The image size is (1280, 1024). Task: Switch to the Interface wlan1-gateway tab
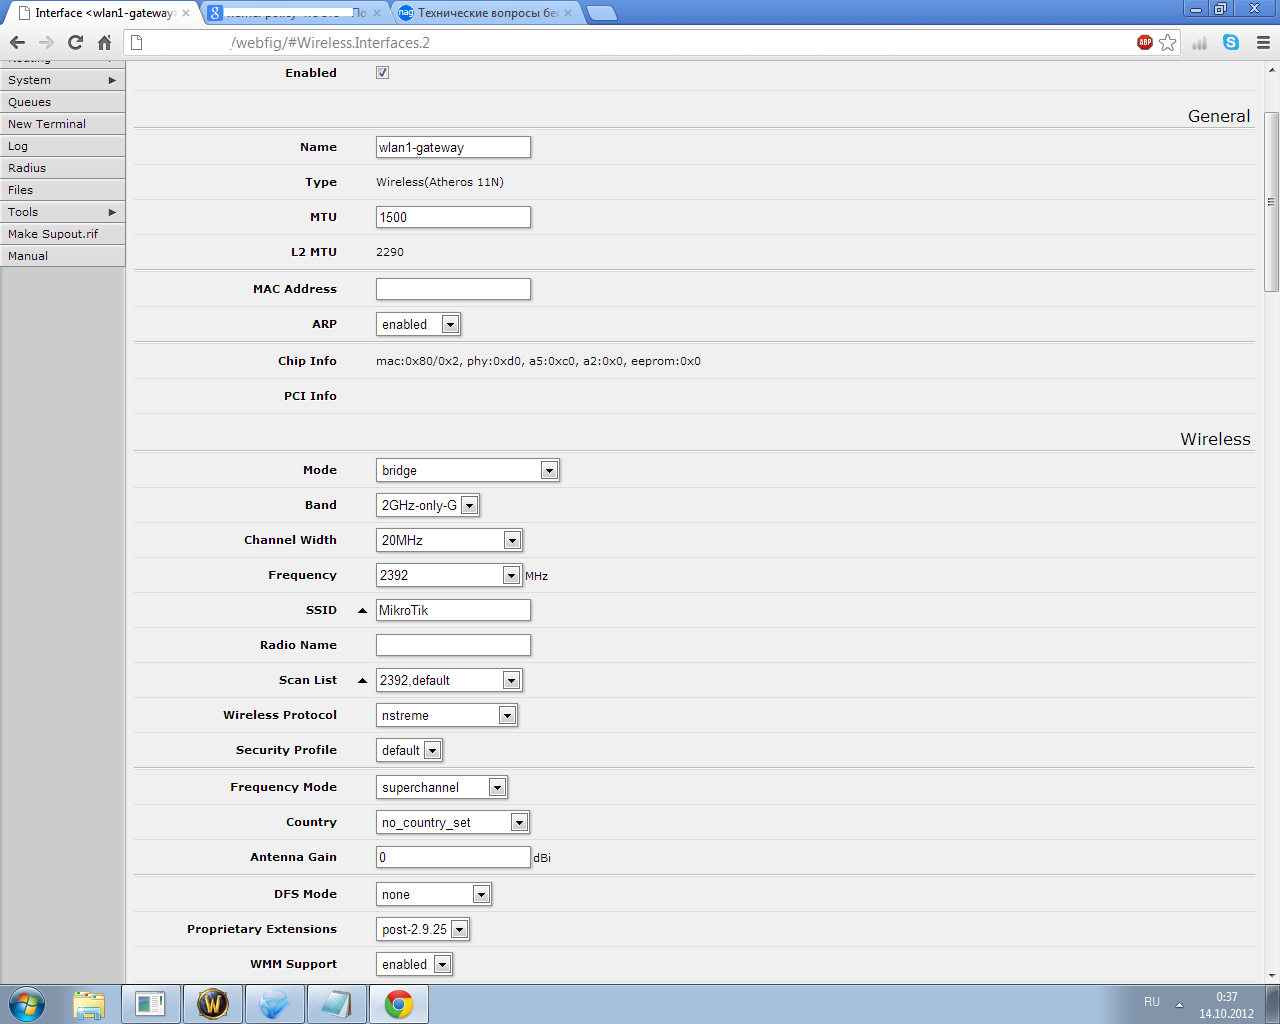(x=101, y=13)
